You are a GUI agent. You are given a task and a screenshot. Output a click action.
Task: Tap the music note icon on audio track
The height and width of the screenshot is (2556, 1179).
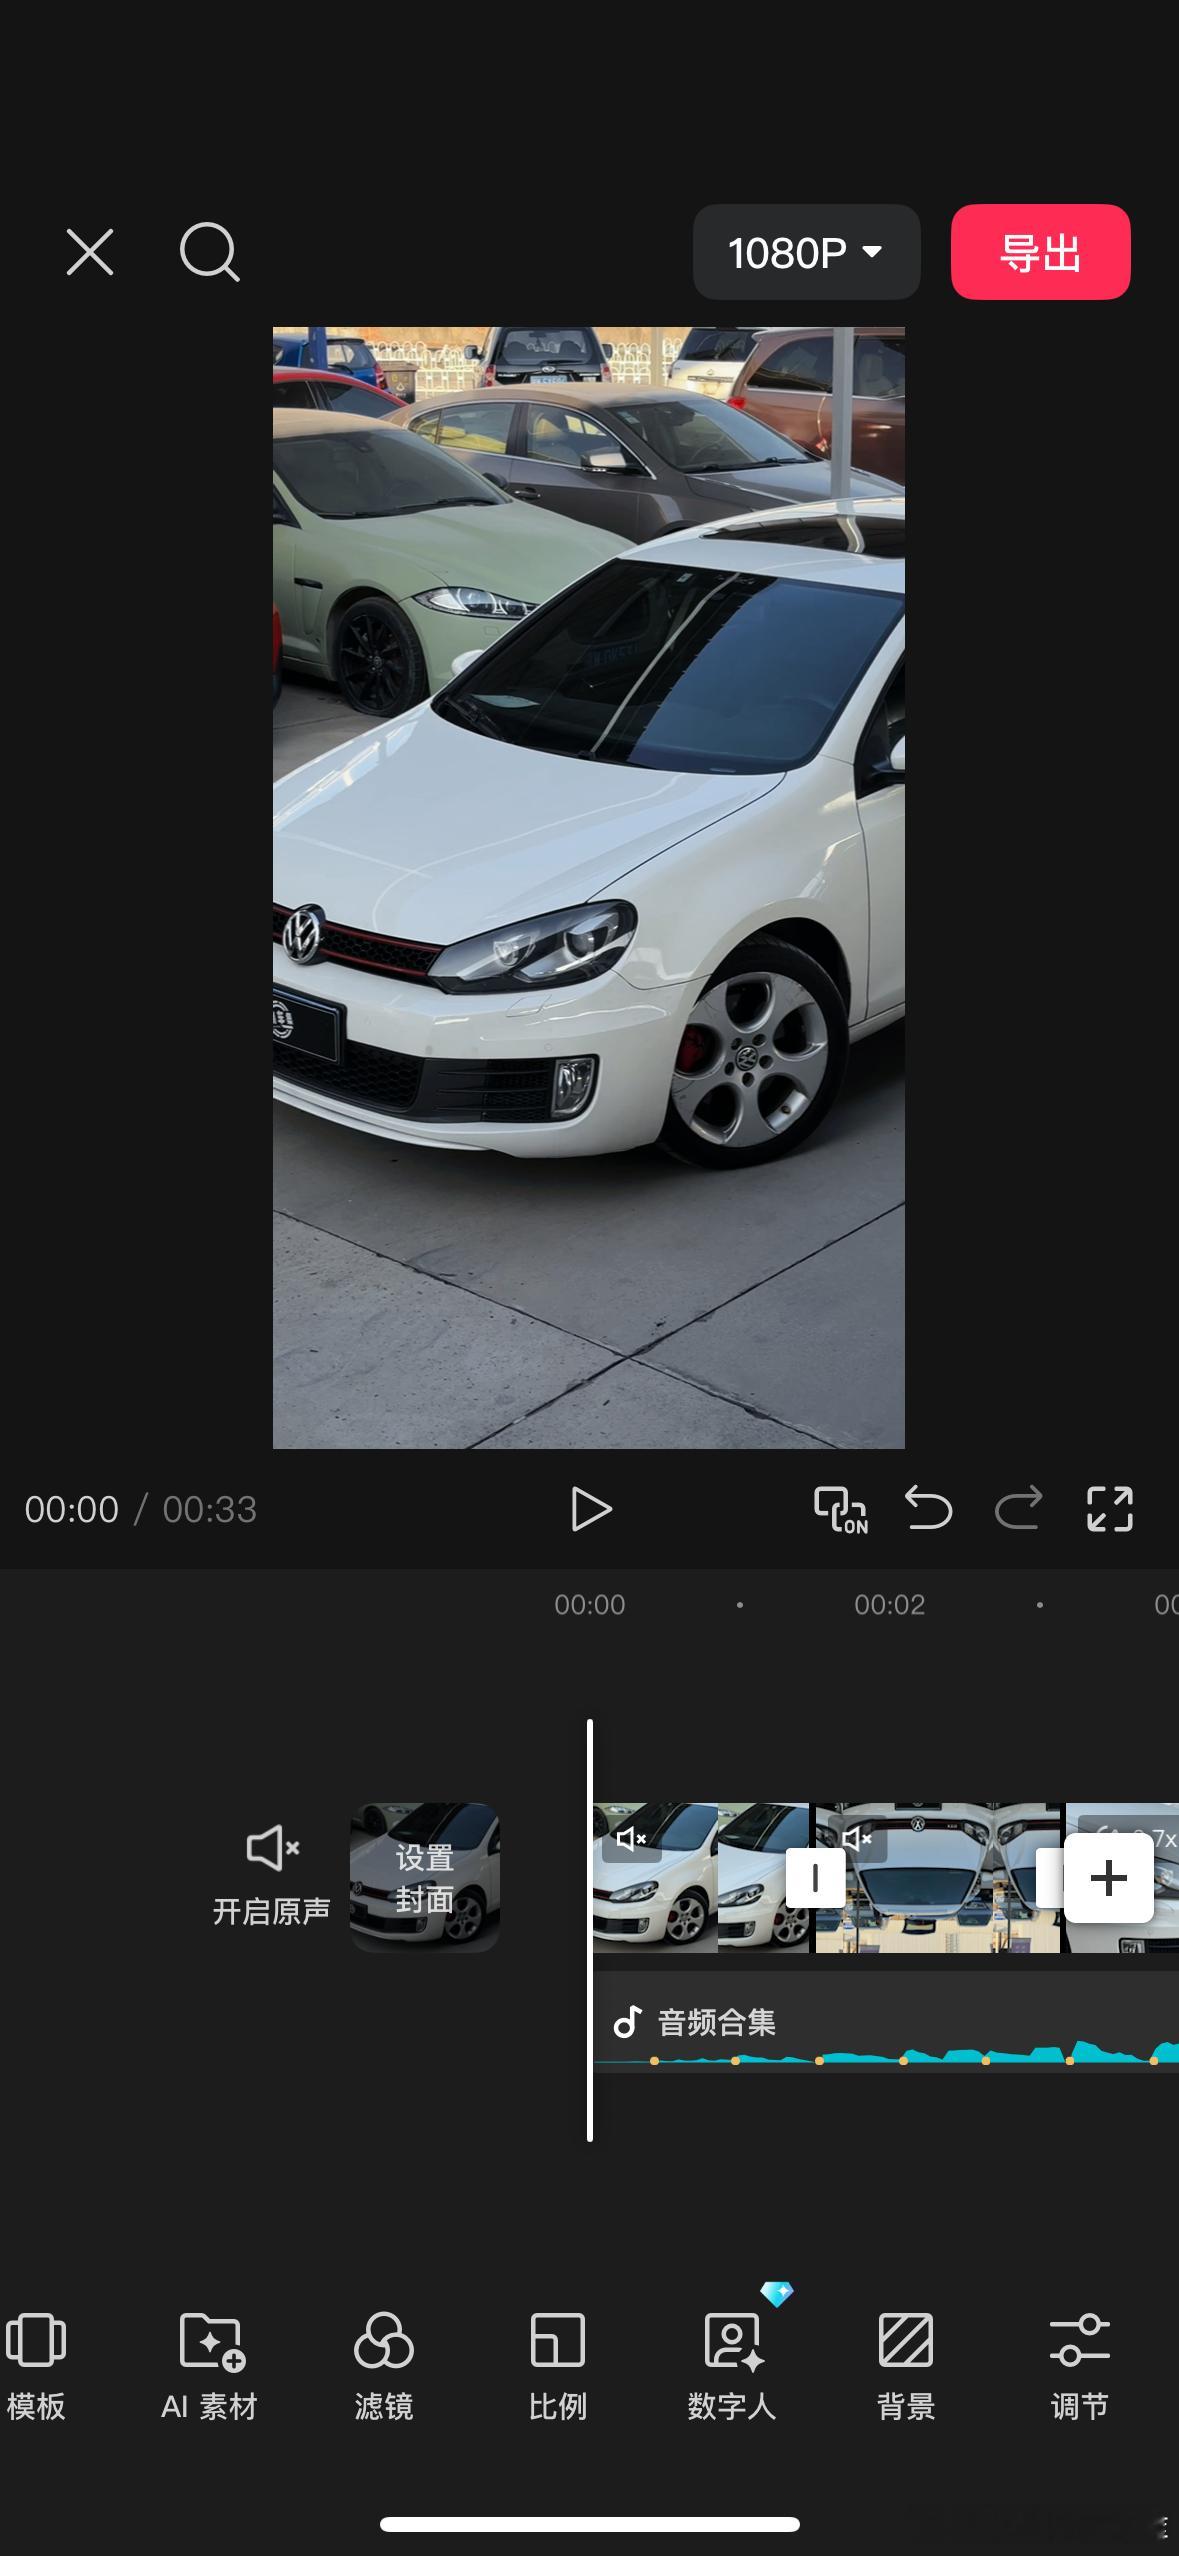[x=627, y=2022]
